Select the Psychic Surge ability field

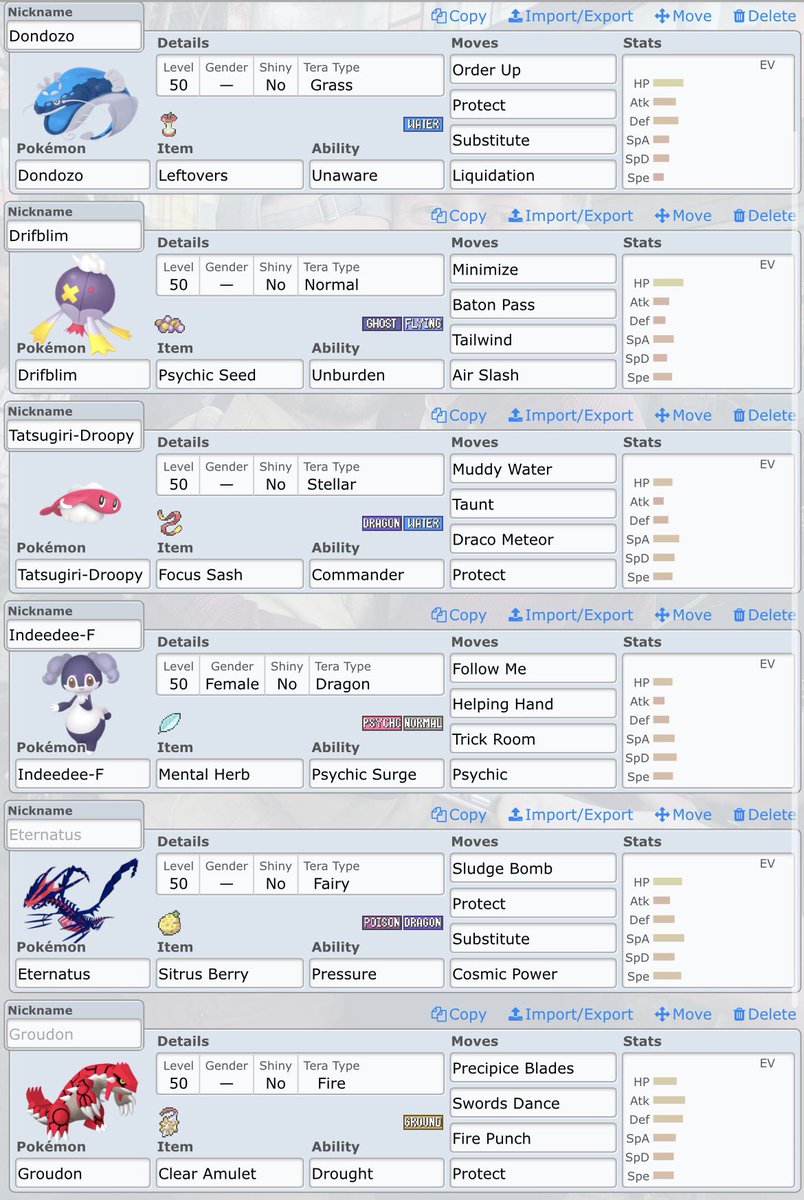coord(376,774)
